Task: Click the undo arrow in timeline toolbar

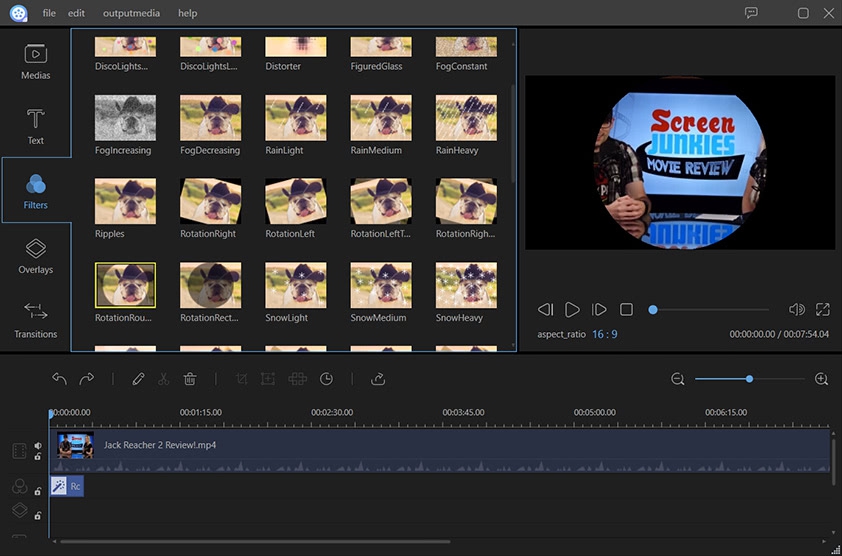Action: pyautogui.click(x=59, y=379)
